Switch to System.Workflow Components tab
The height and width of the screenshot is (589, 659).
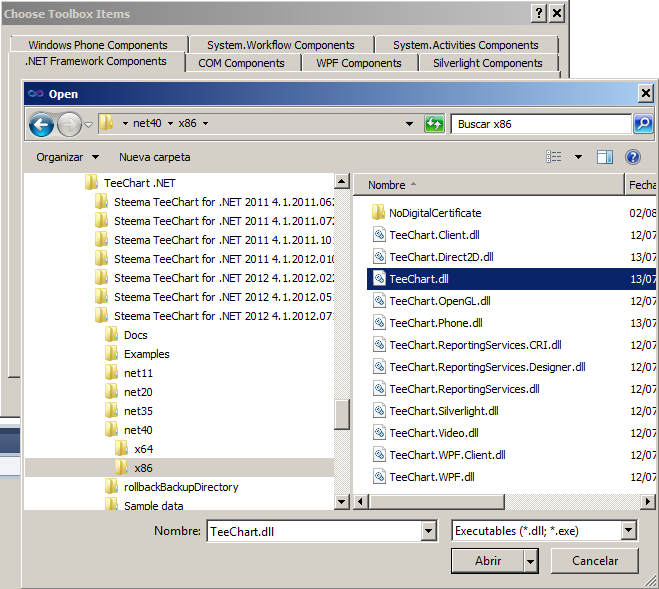click(281, 45)
